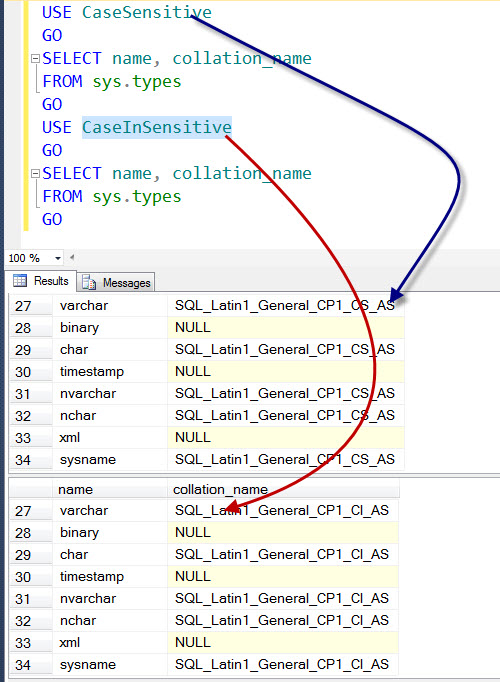Select row header 31 of the CI_AS grid
Screen dimensions: 500x682
point(31,598)
